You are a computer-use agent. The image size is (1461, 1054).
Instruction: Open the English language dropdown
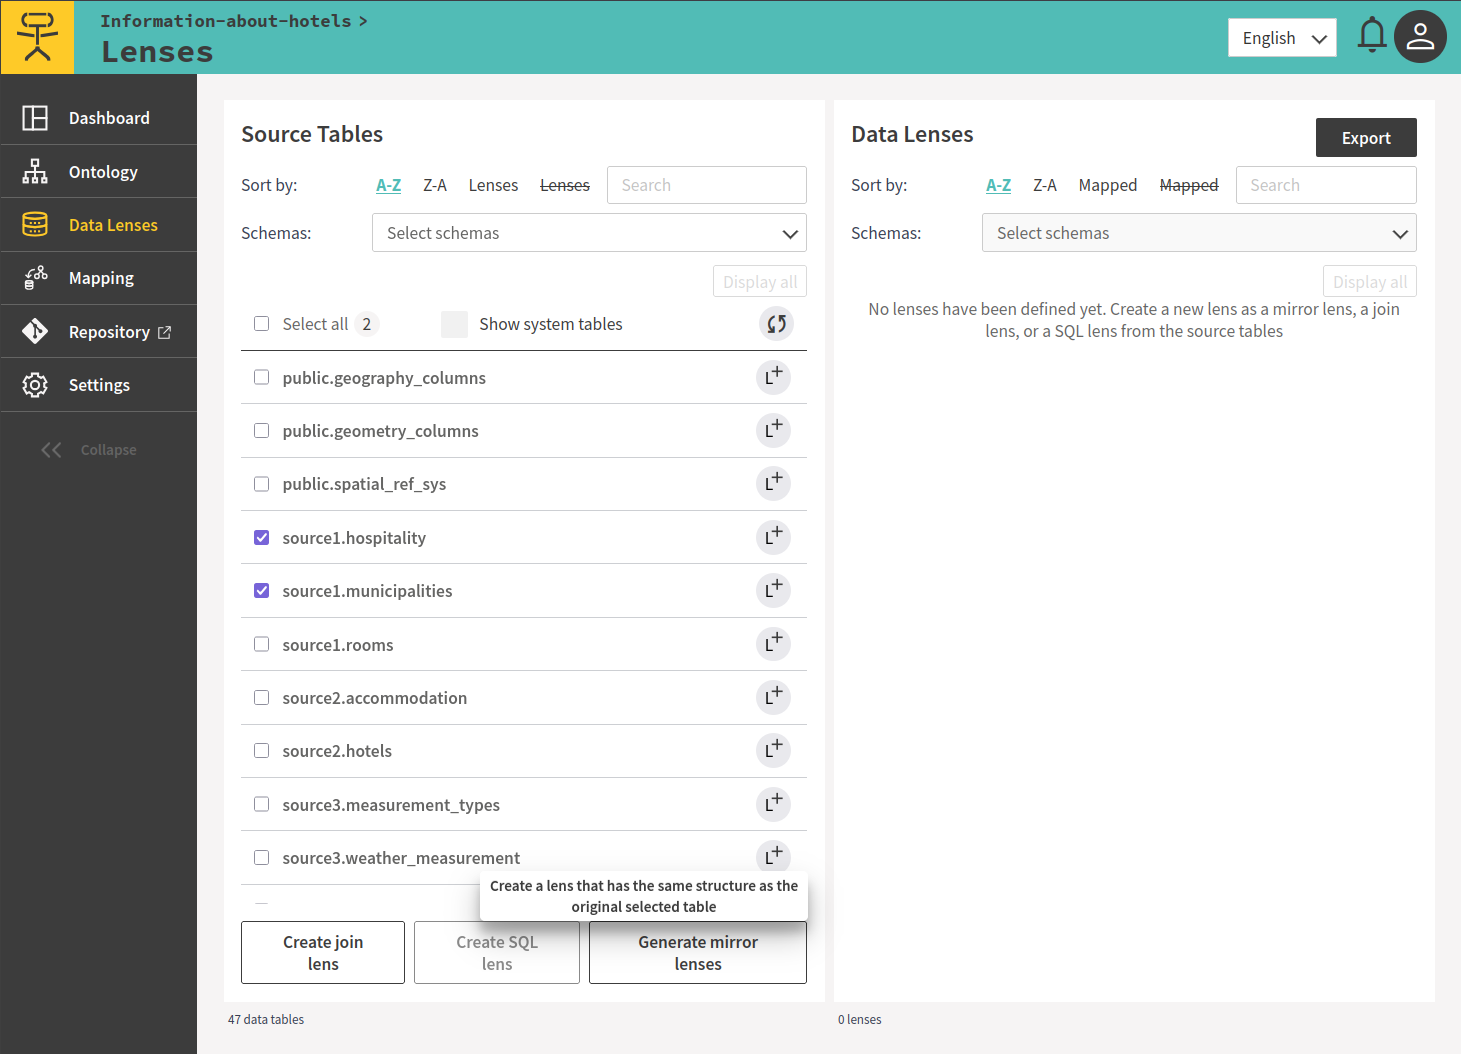point(1282,38)
